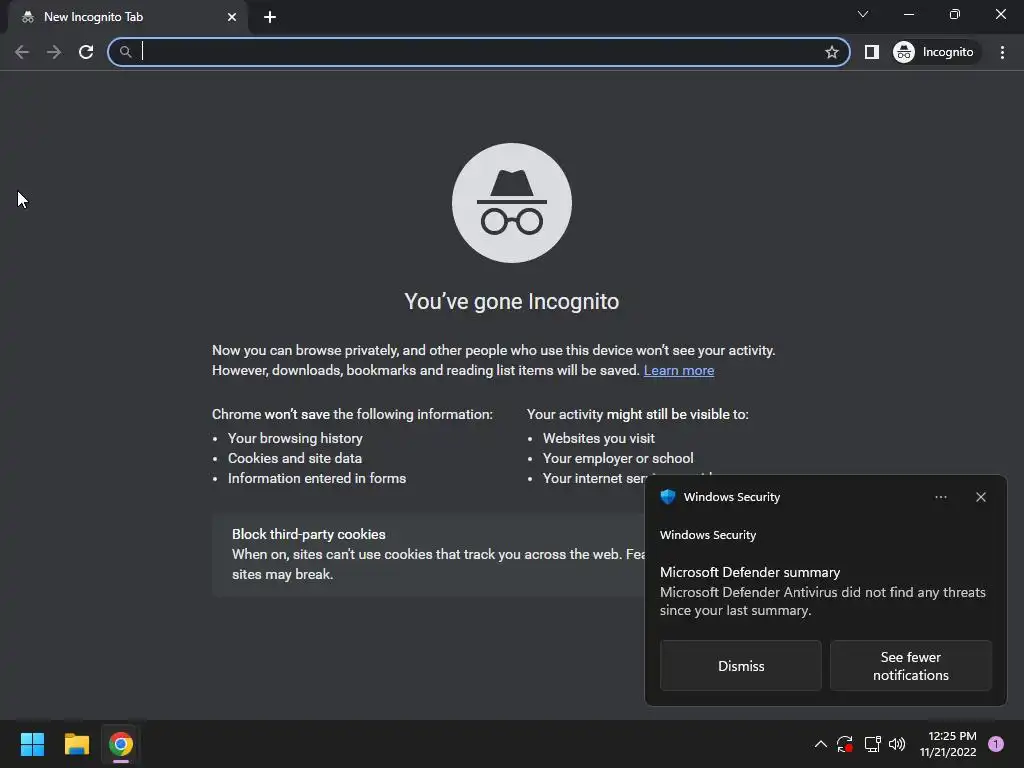This screenshot has width=1024, height=768.
Task: Dismiss the Windows Security notification
Action: pos(741,665)
